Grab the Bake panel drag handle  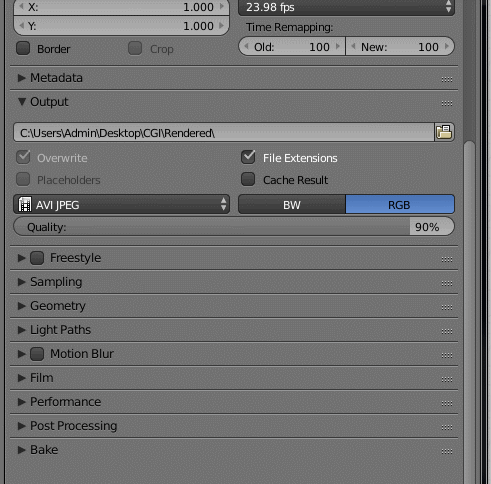(x=447, y=451)
